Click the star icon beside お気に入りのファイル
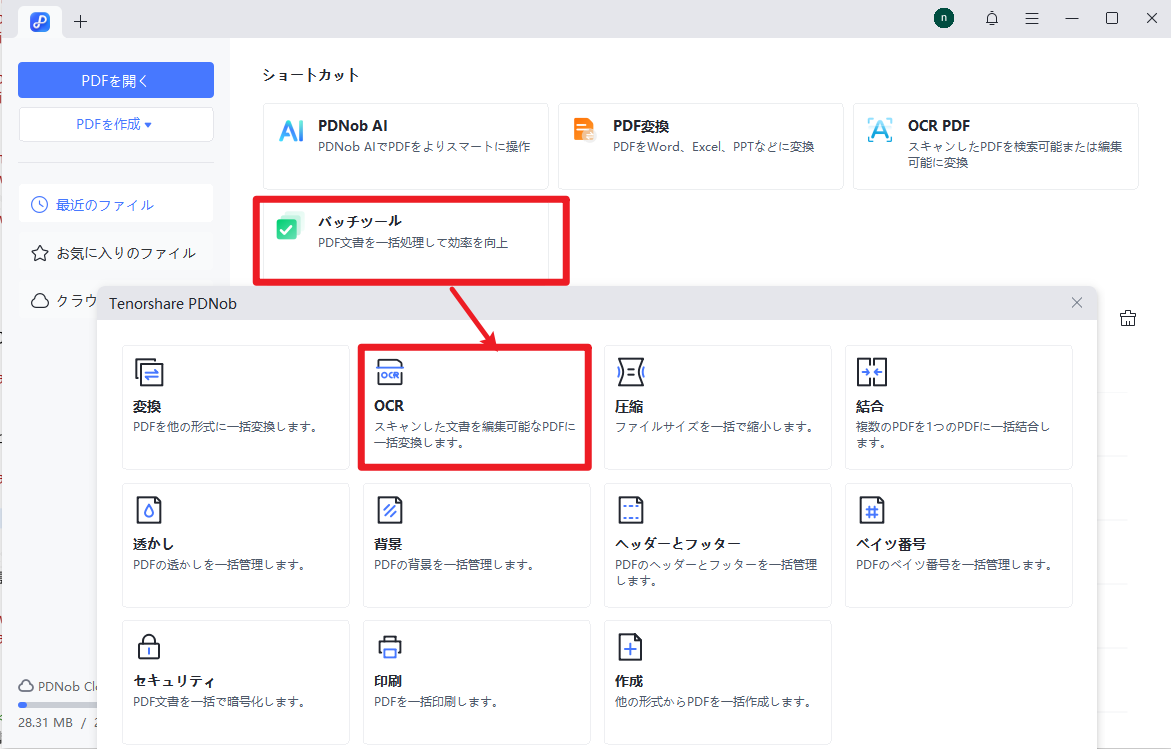 point(40,253)
